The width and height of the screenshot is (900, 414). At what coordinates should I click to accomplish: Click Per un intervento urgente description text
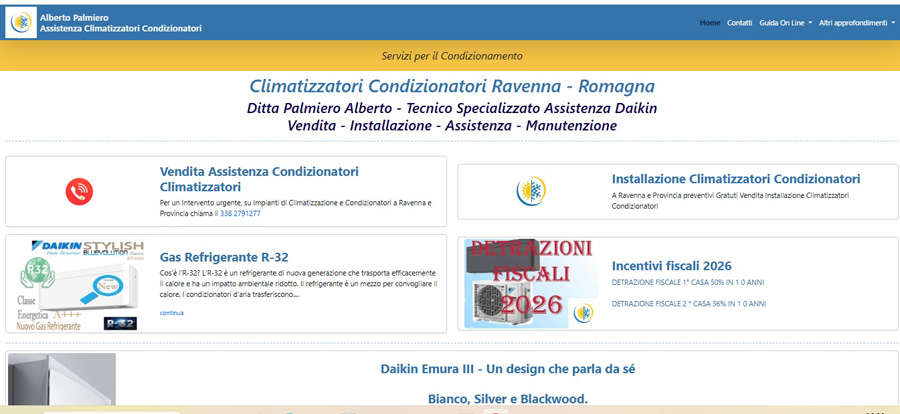point(296,208)
